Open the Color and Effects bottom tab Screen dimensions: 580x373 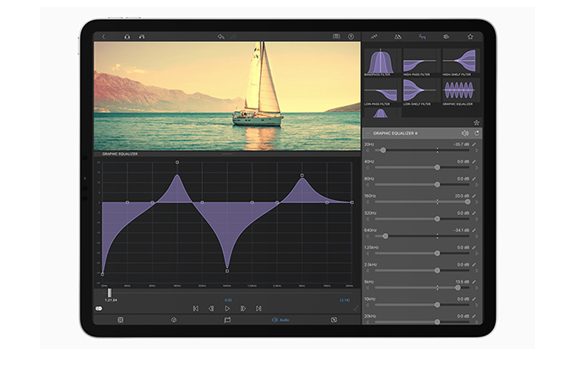tap(334, 320)
